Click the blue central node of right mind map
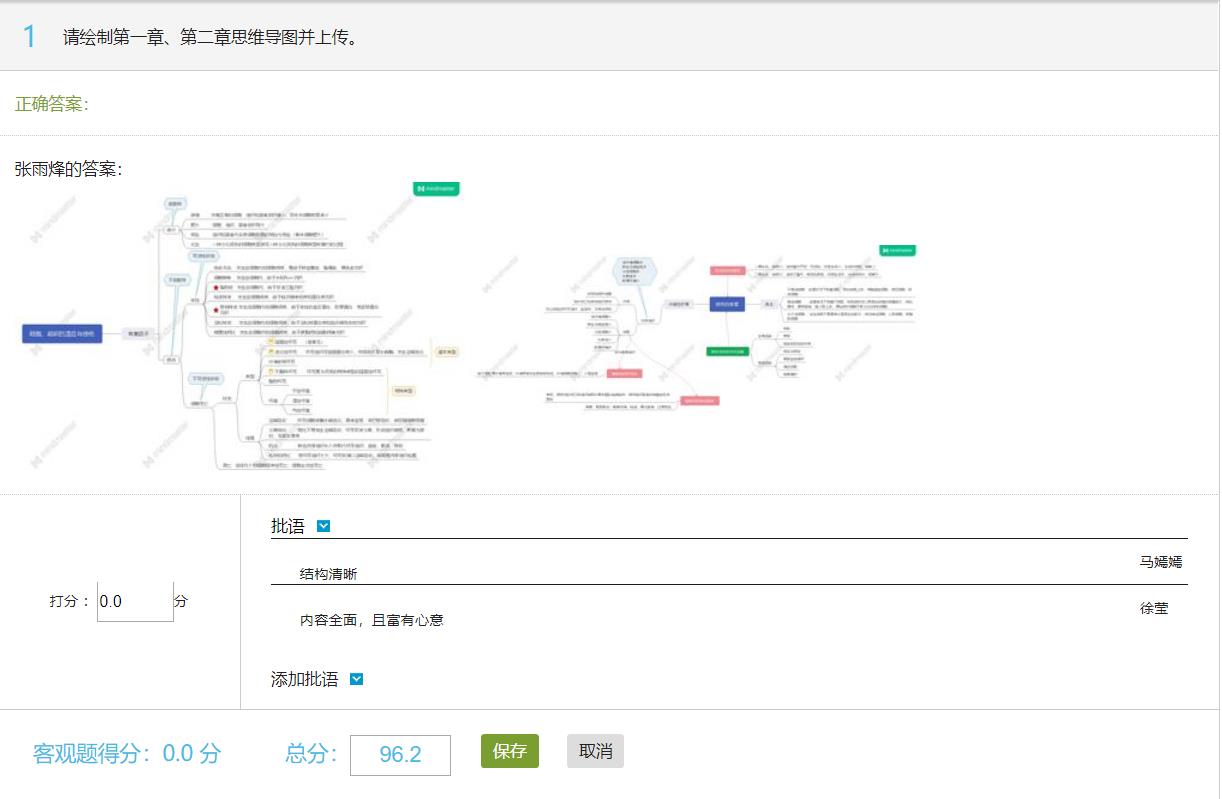This screenshot has width=1222, height=799. click(x=727, y=304)
